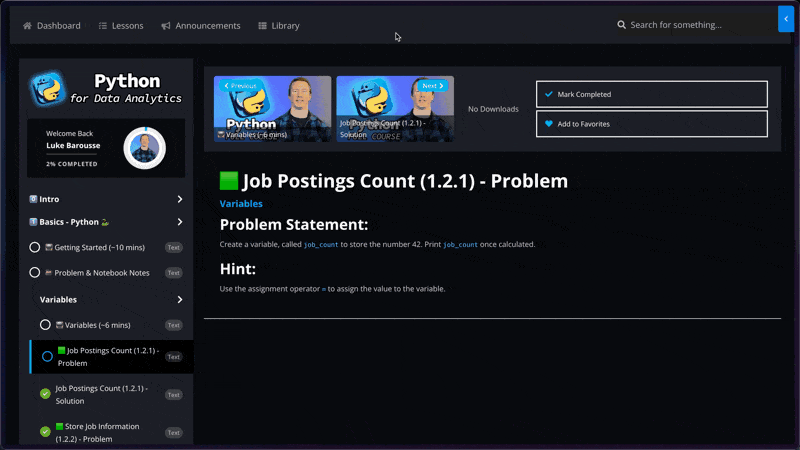Click the Next lesson button
The height and width of the screenshot is (450, 800).
click(433, 86)
